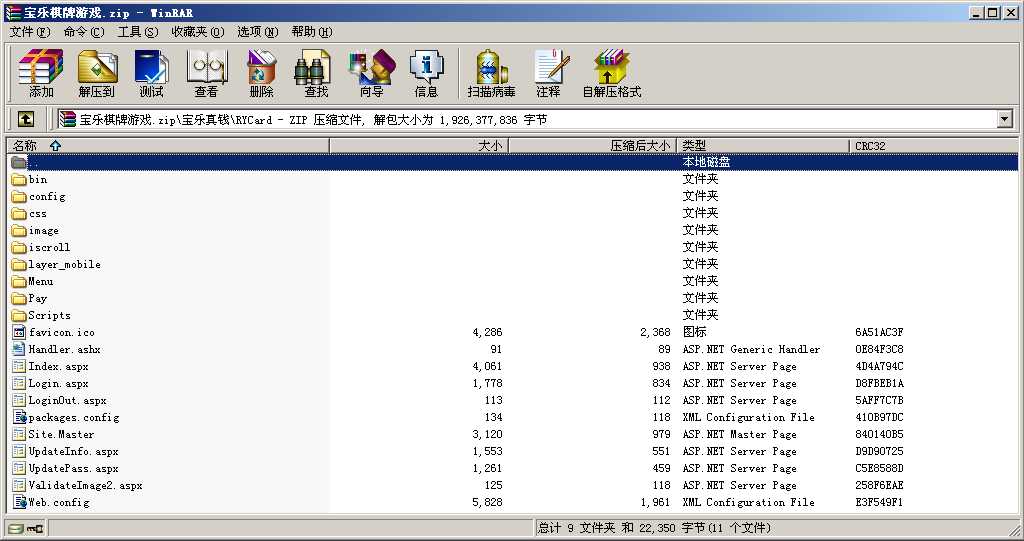Select ValidateImage2.aspx file

[77, 485]
